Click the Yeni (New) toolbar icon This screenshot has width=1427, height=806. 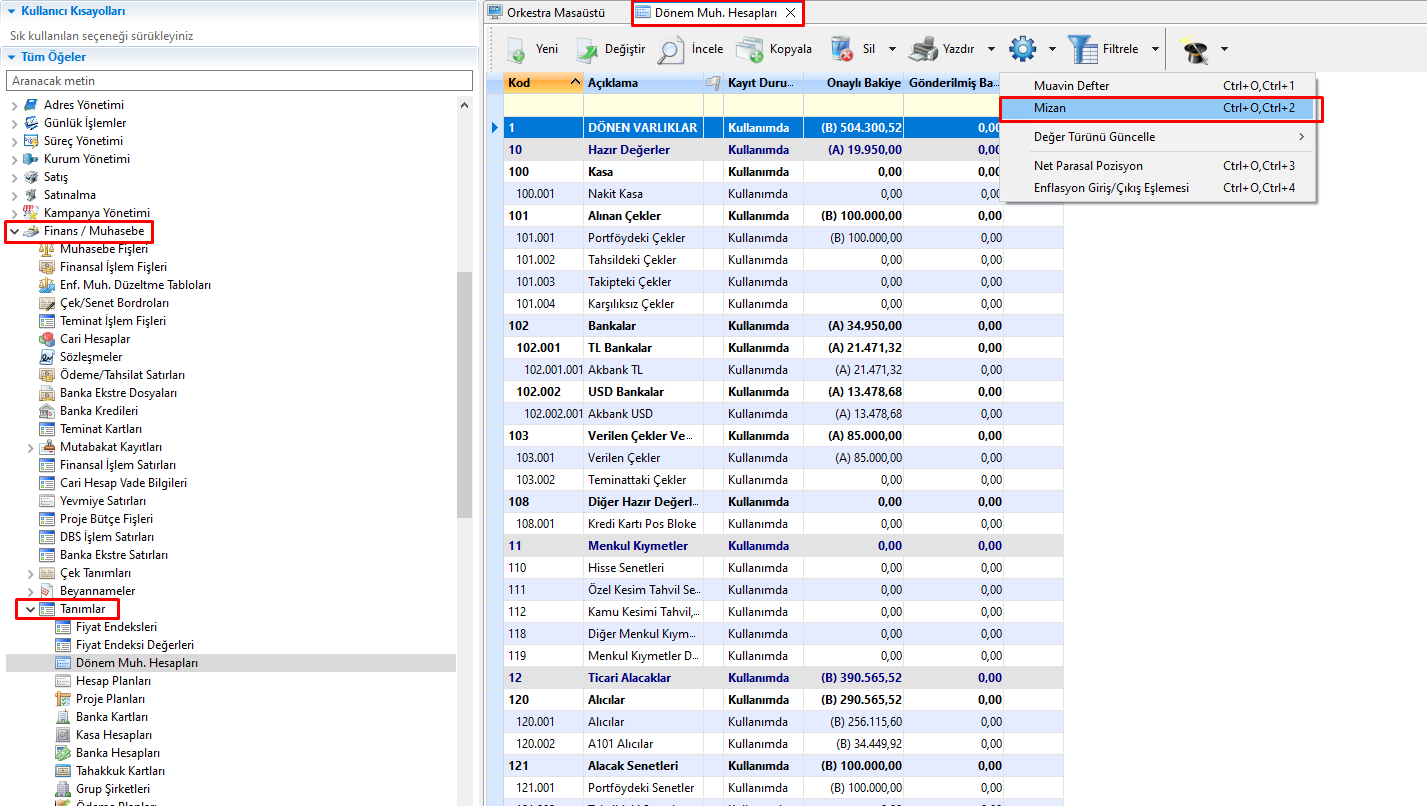point(516,49)
